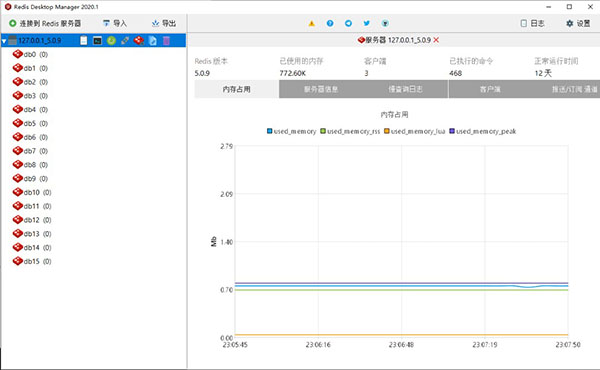Image resolution: width=600 pixels, height=370 pixels.
Task: Toggle used_memory_rss legend series
Action: click(x=350, y=131)
